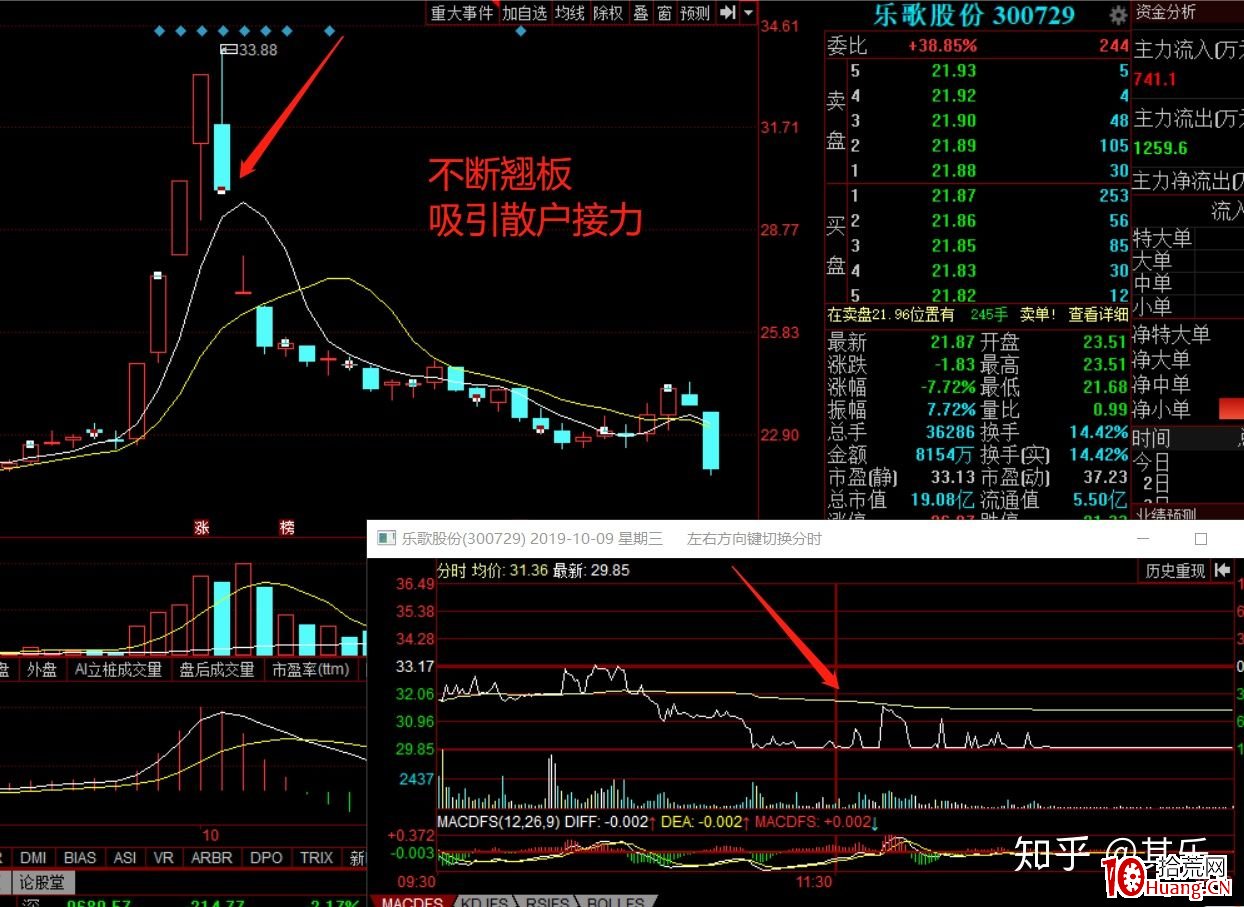Open 预测 forecast tool
Image resolution: width=1244 pixels, height=907 pixels.
tap(694, 12)
